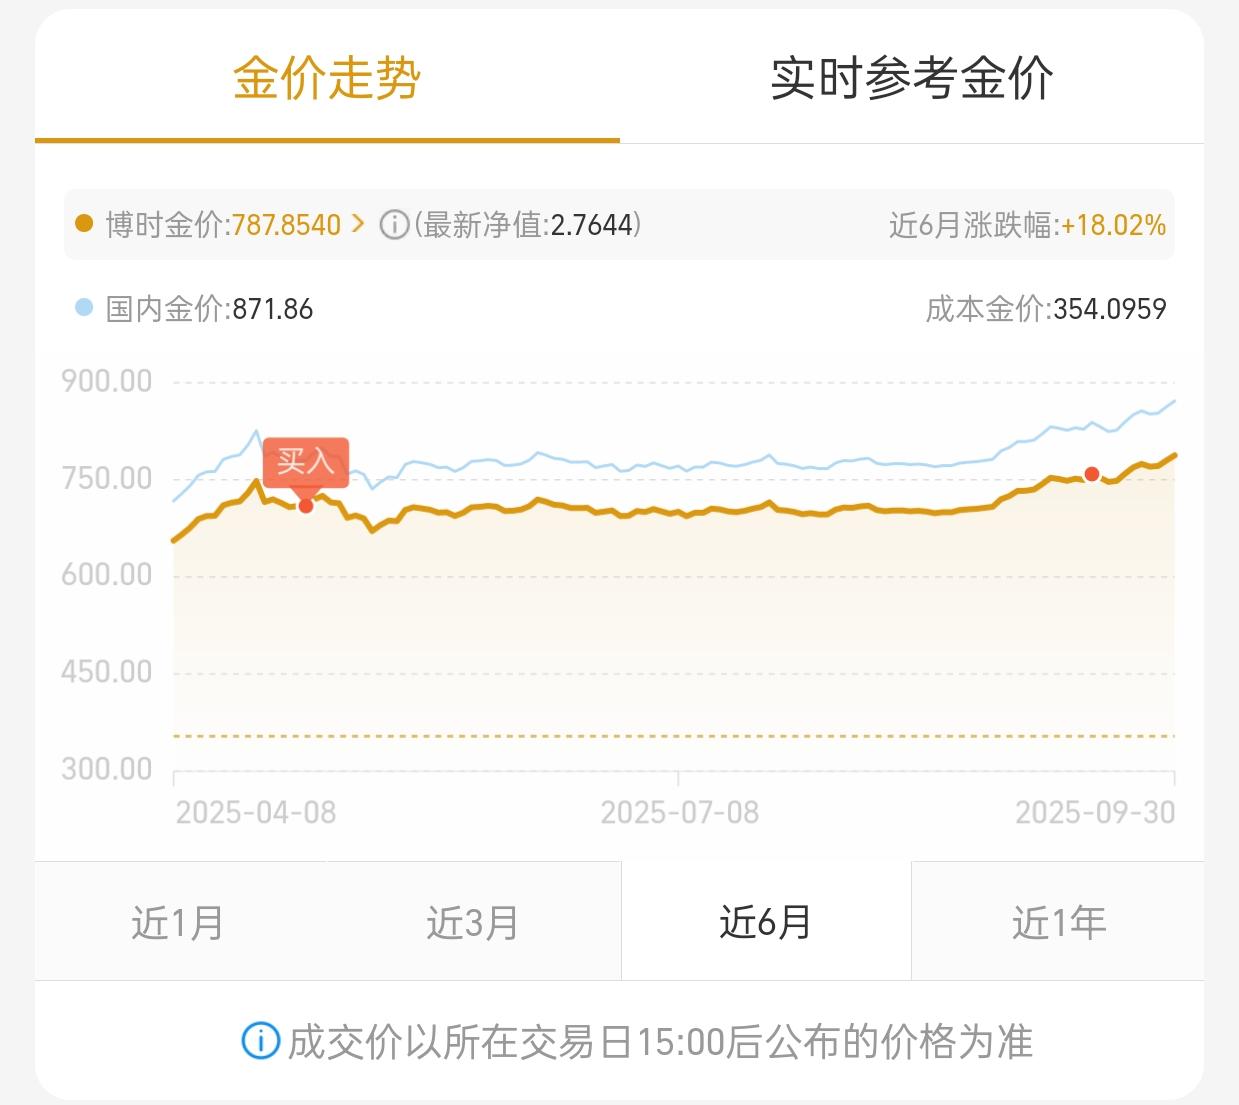Expand the 最新净值 information section
This screenshot has height=1105, width=1239.
[x=392, y=224]
